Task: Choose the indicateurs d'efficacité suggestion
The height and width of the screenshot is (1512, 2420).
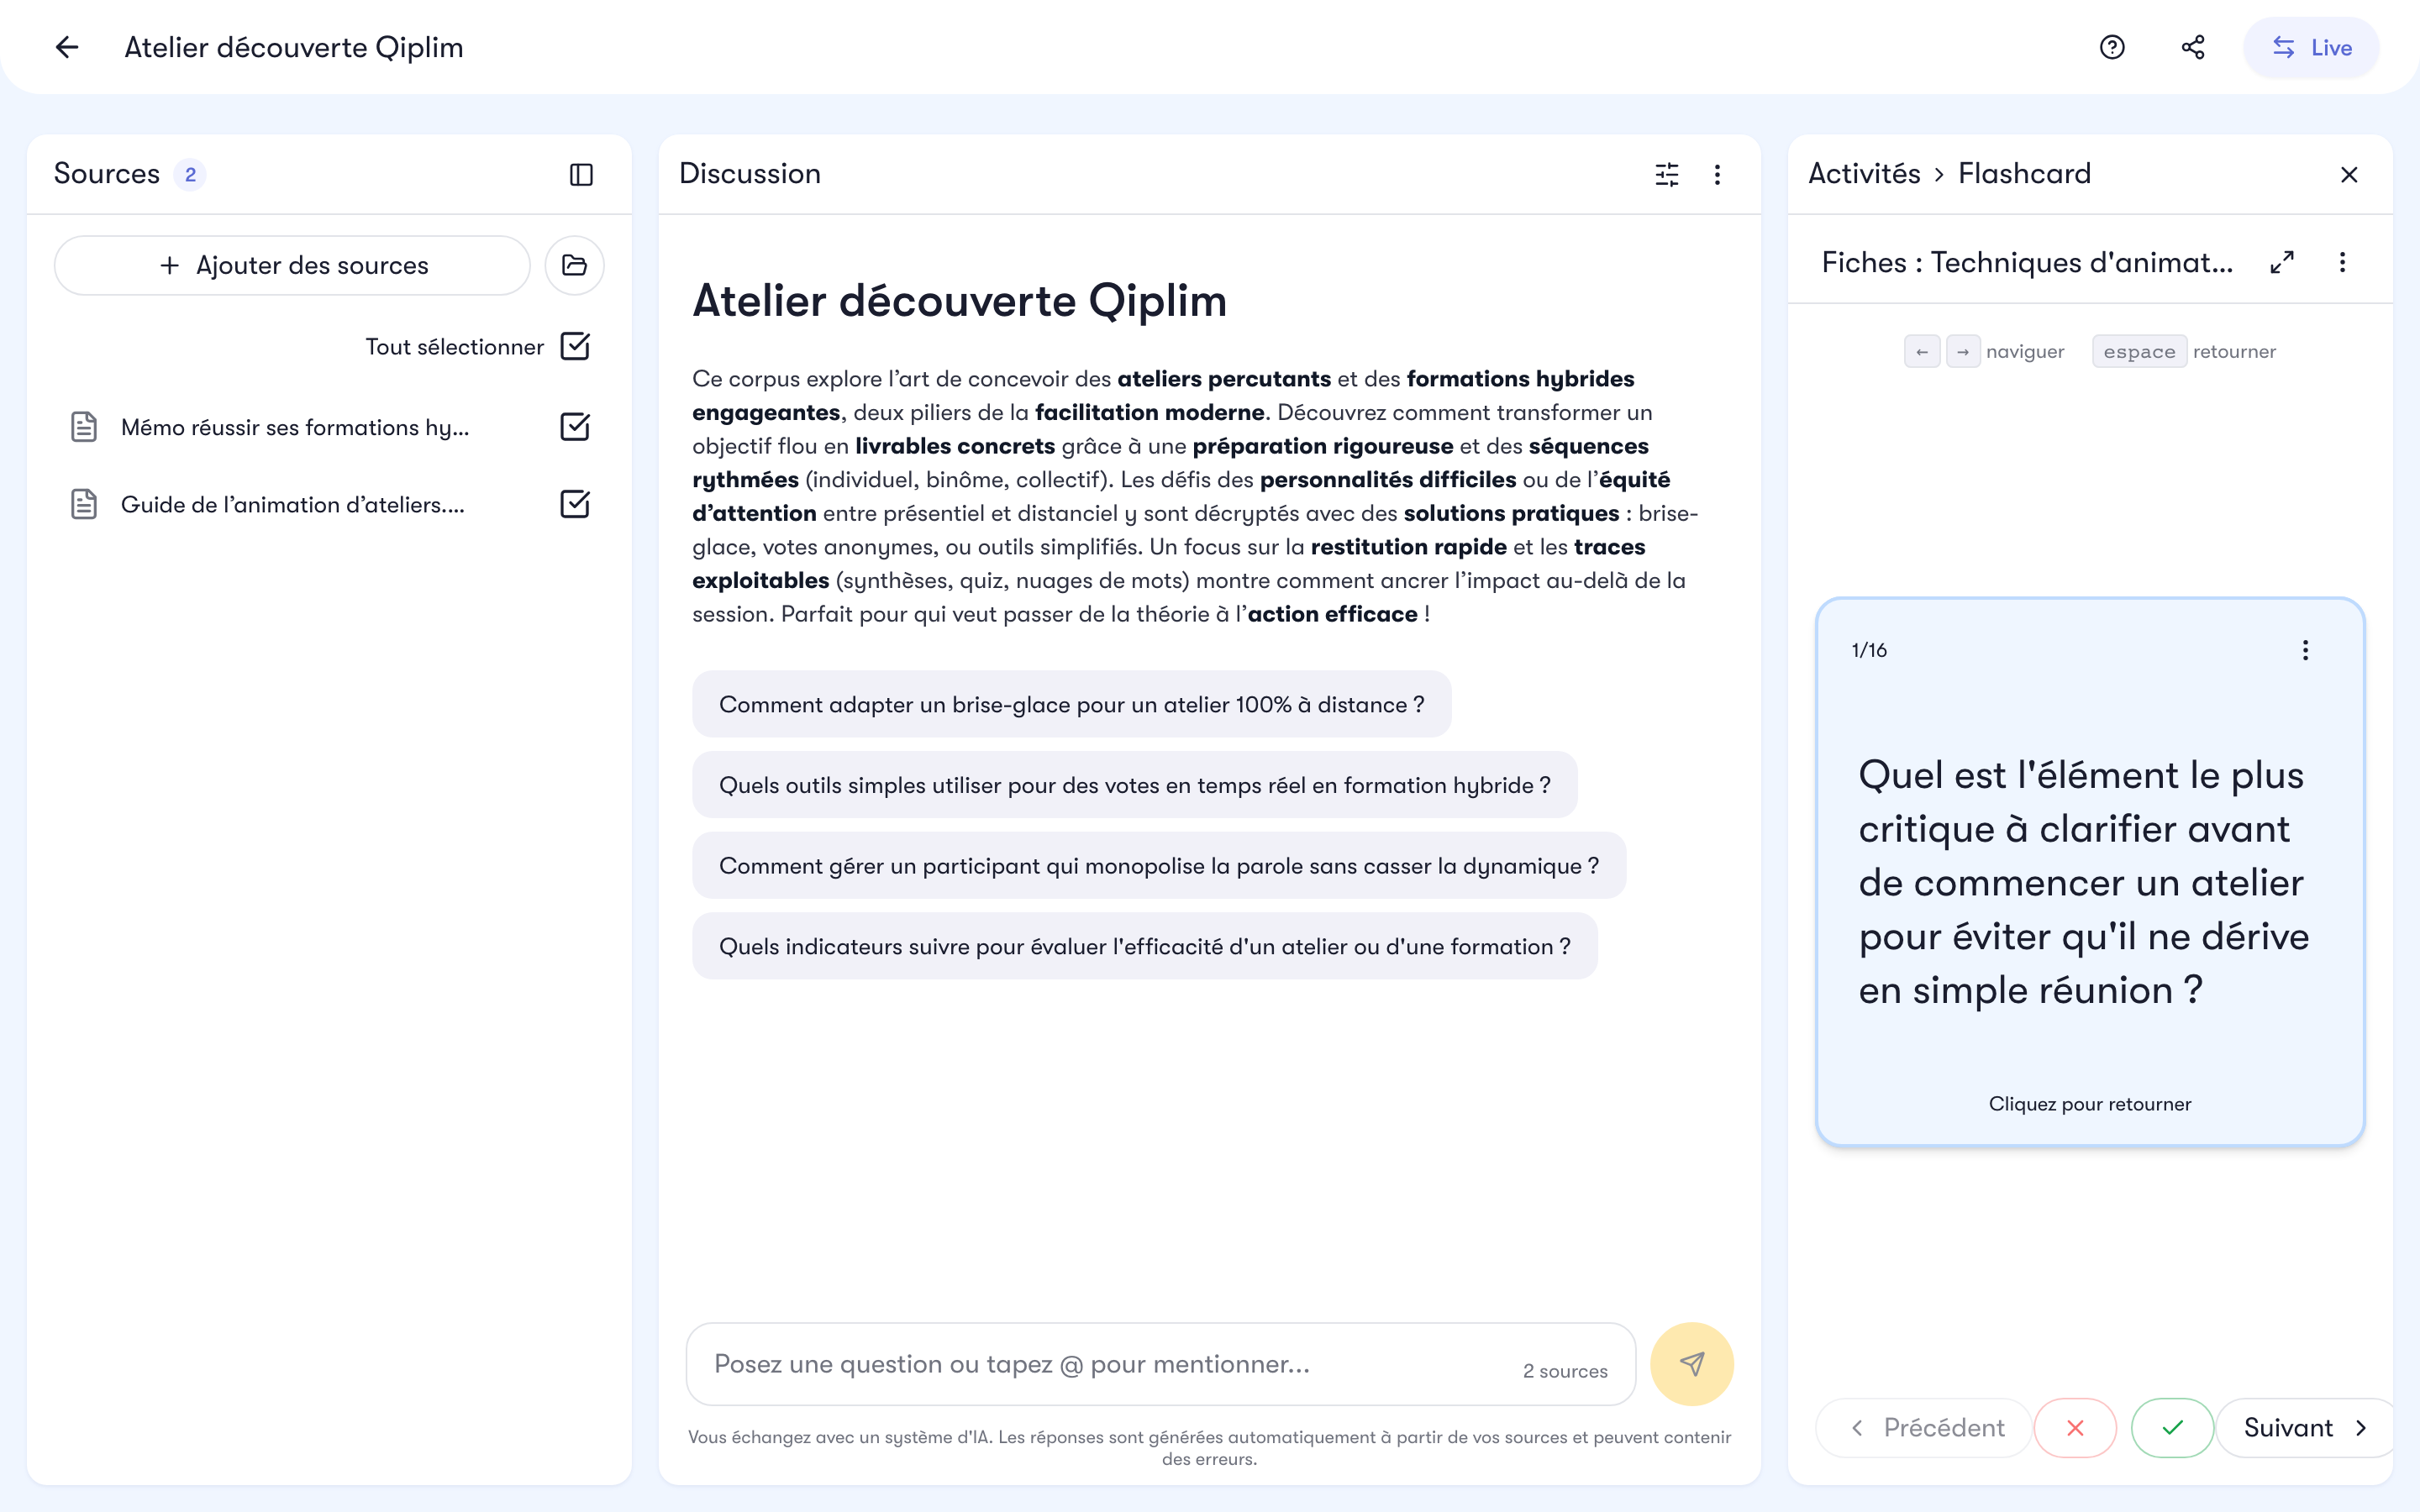Action: point(1144,946)
